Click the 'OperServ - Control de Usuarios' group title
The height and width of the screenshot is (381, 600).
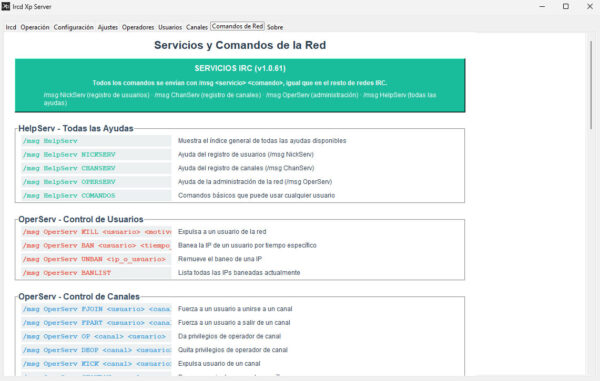pyautogui.click(x=81, y=220)
